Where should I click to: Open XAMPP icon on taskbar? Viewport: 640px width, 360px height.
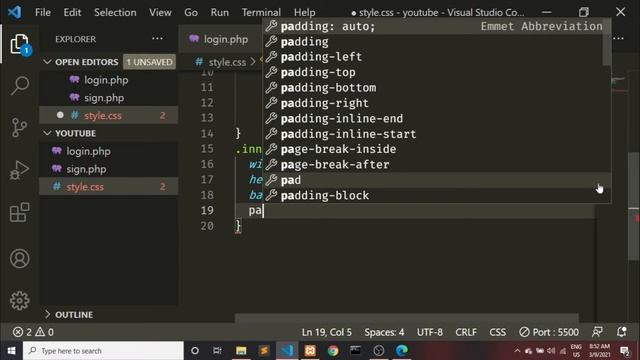pyautogui.click(x=310, y=351)
